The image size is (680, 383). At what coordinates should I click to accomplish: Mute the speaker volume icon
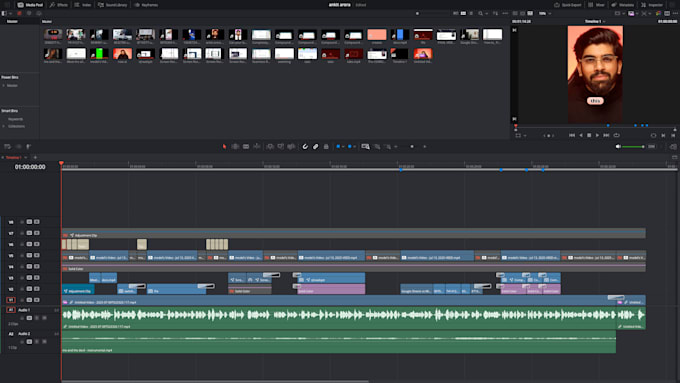618,147
